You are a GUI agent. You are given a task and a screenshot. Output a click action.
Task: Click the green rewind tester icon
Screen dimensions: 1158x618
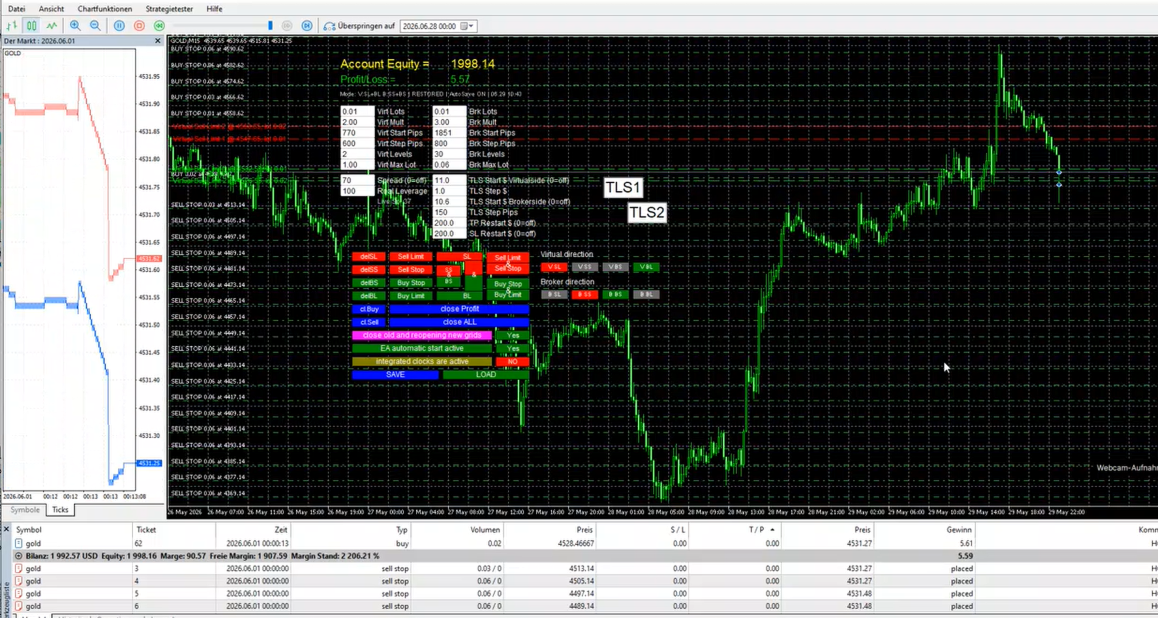pos(159,26)
